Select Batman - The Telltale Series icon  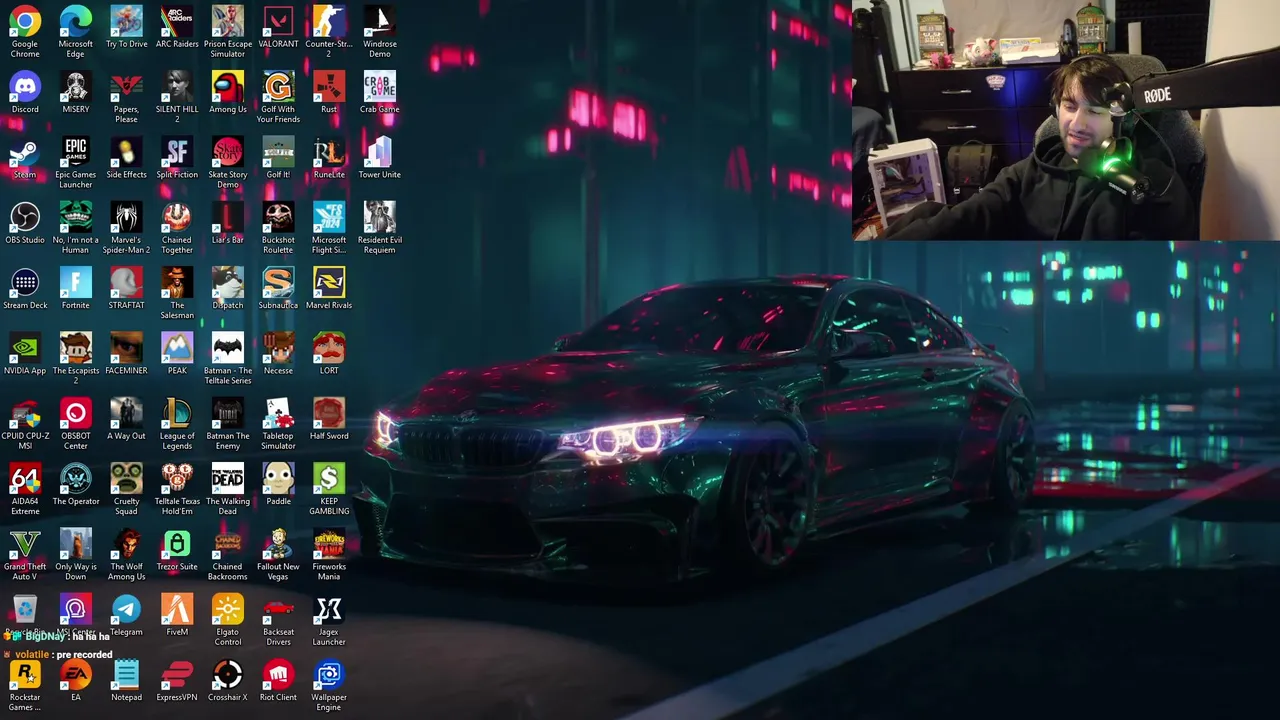pyautogui.click(x=228, y=349)
